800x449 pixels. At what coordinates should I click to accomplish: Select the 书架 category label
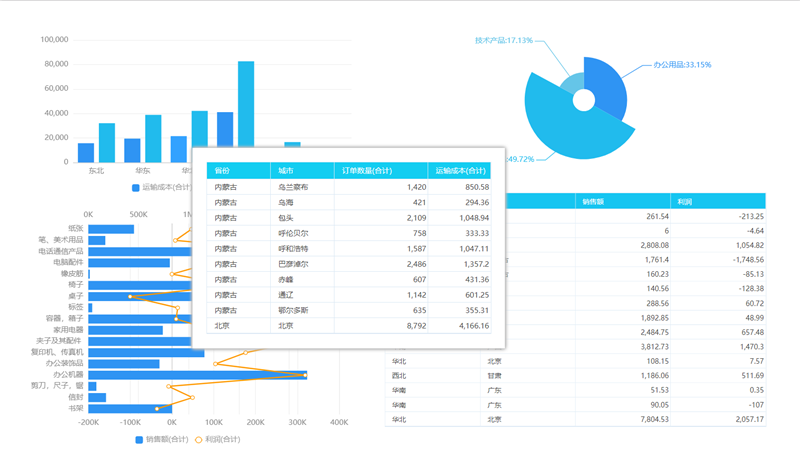coord(76,408)
